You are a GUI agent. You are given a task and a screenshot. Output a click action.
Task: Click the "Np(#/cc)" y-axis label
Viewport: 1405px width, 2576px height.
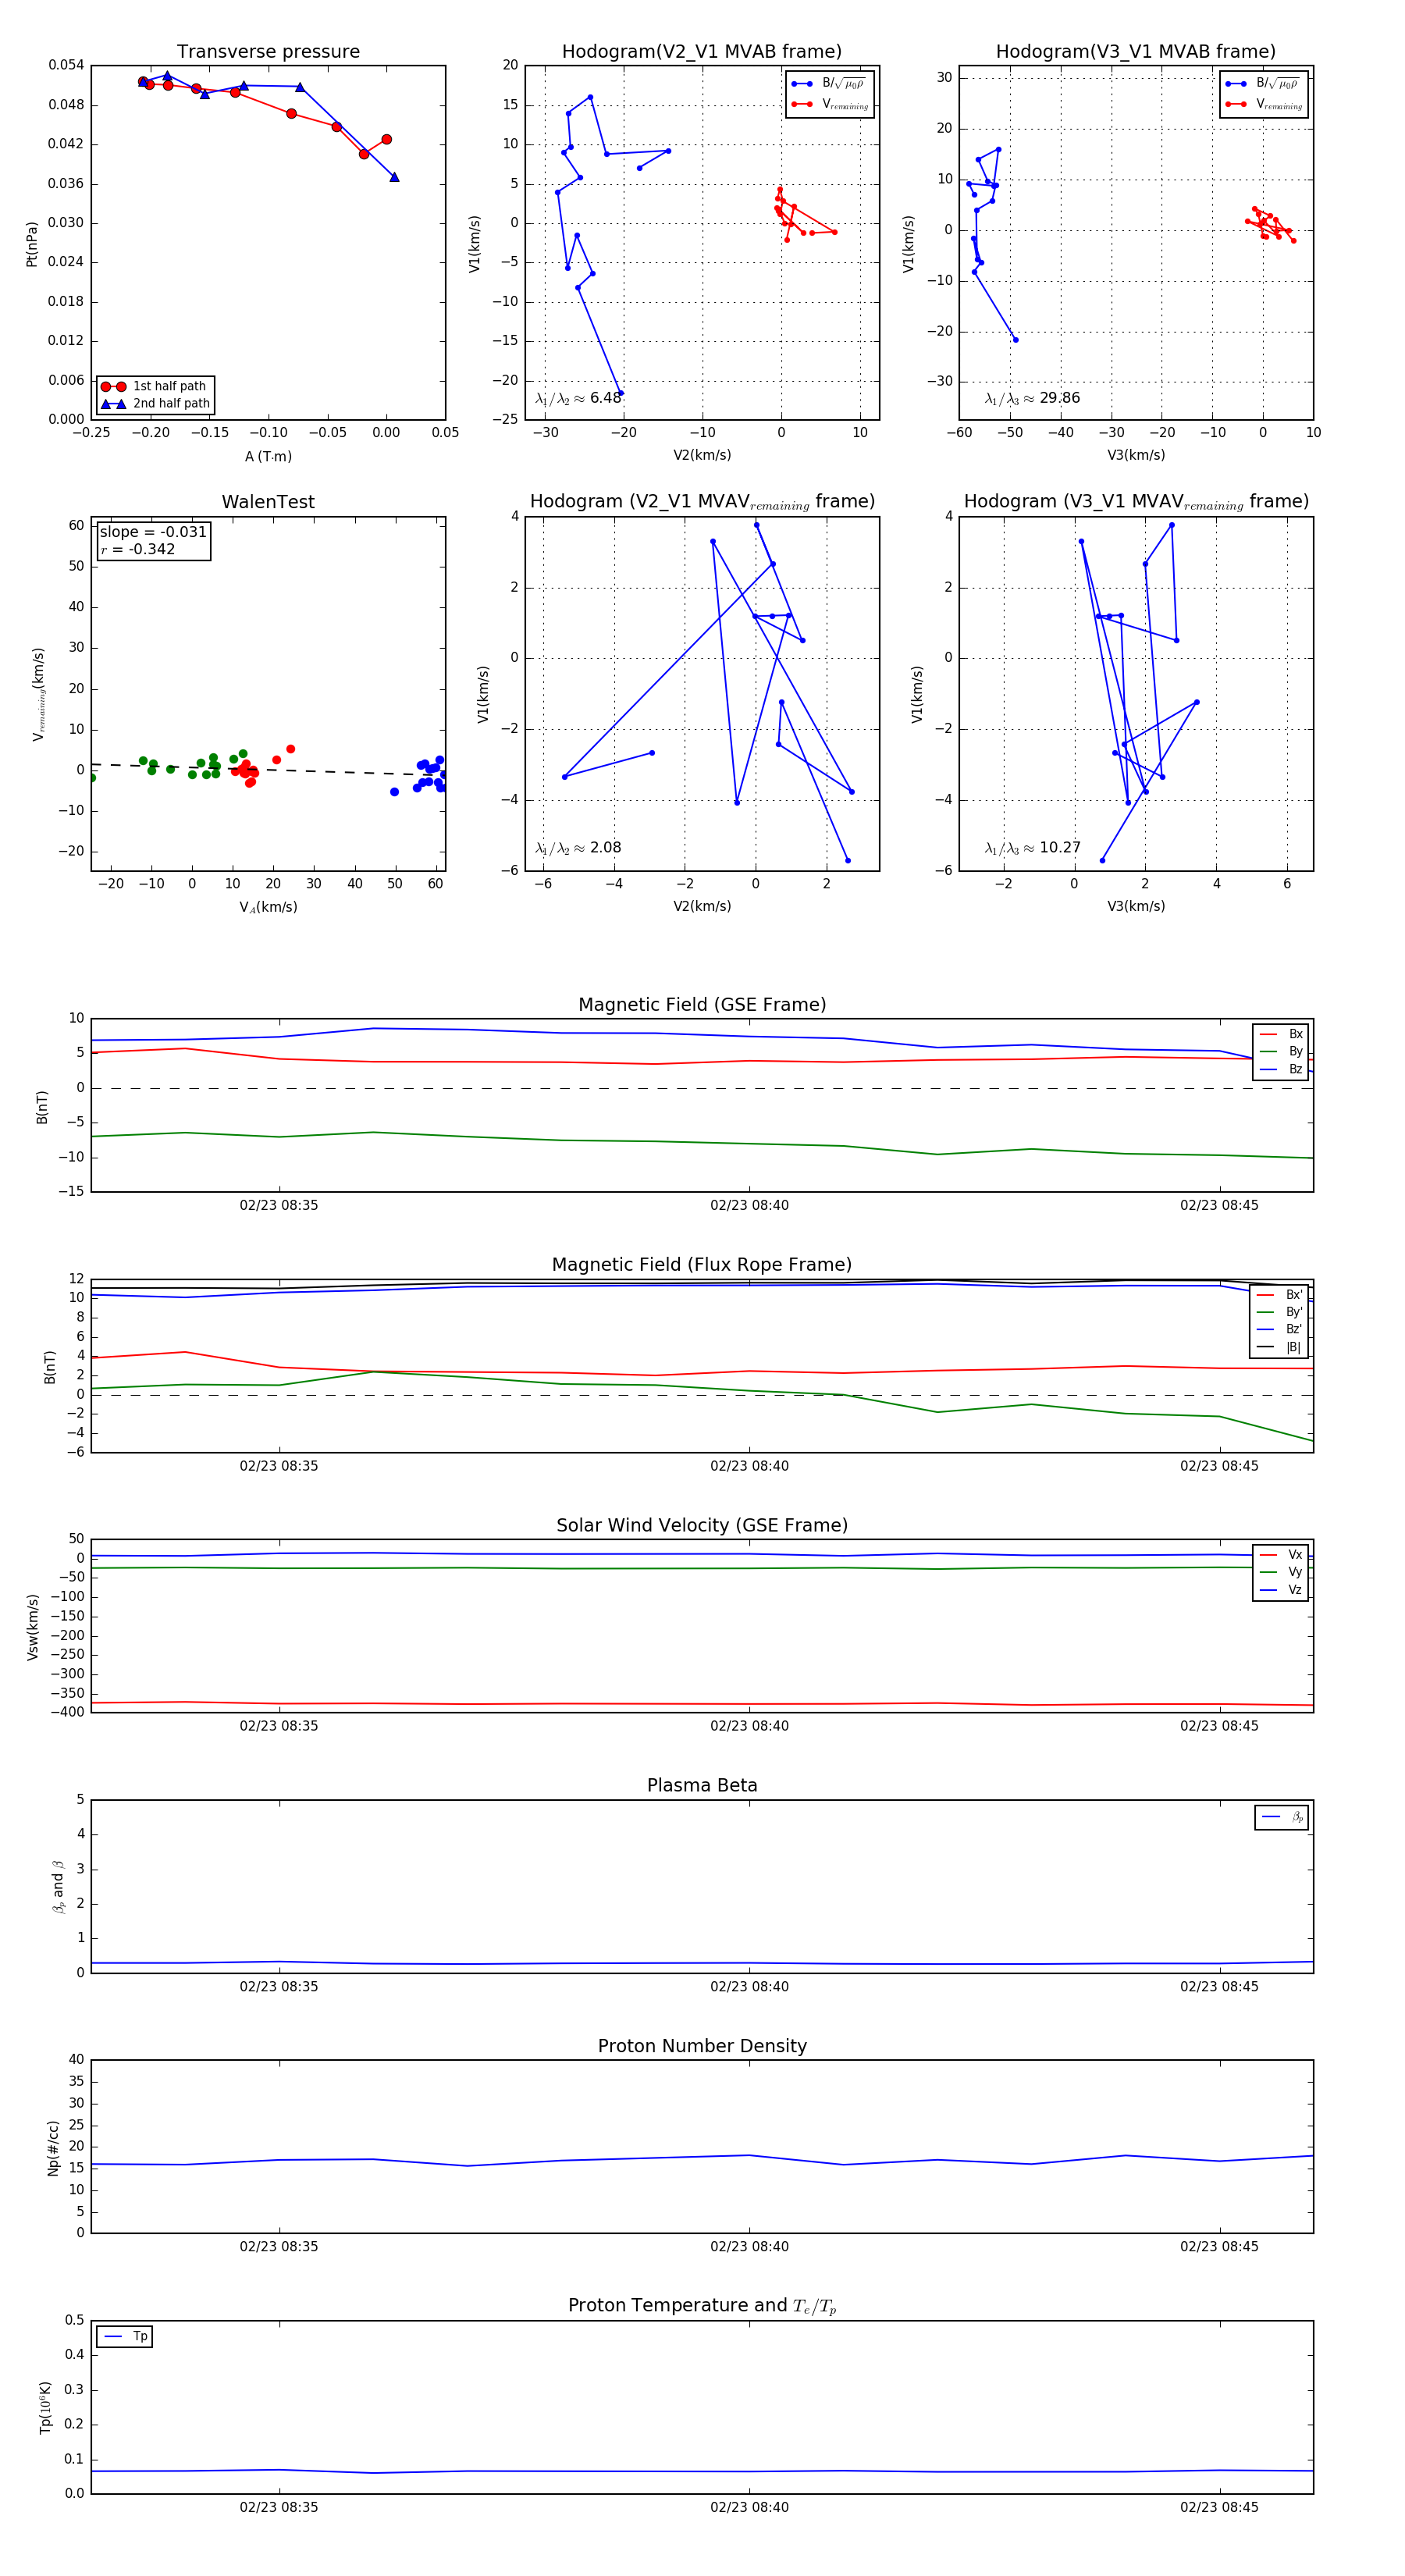point(53,2147)
